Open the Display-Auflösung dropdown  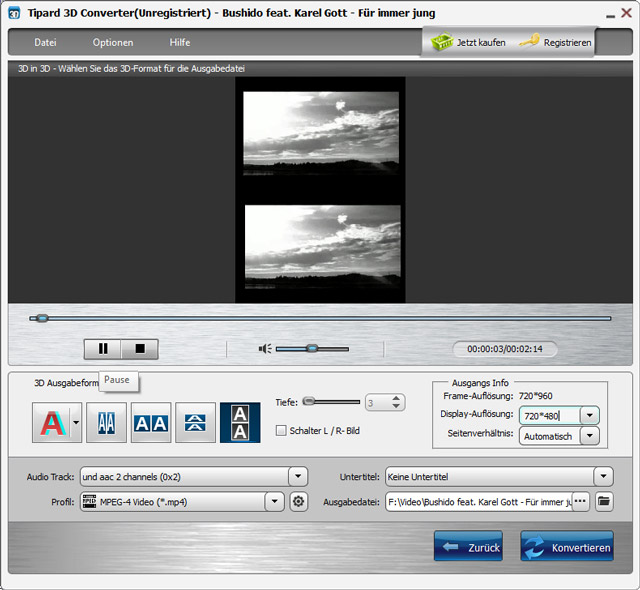click(590, 416)
